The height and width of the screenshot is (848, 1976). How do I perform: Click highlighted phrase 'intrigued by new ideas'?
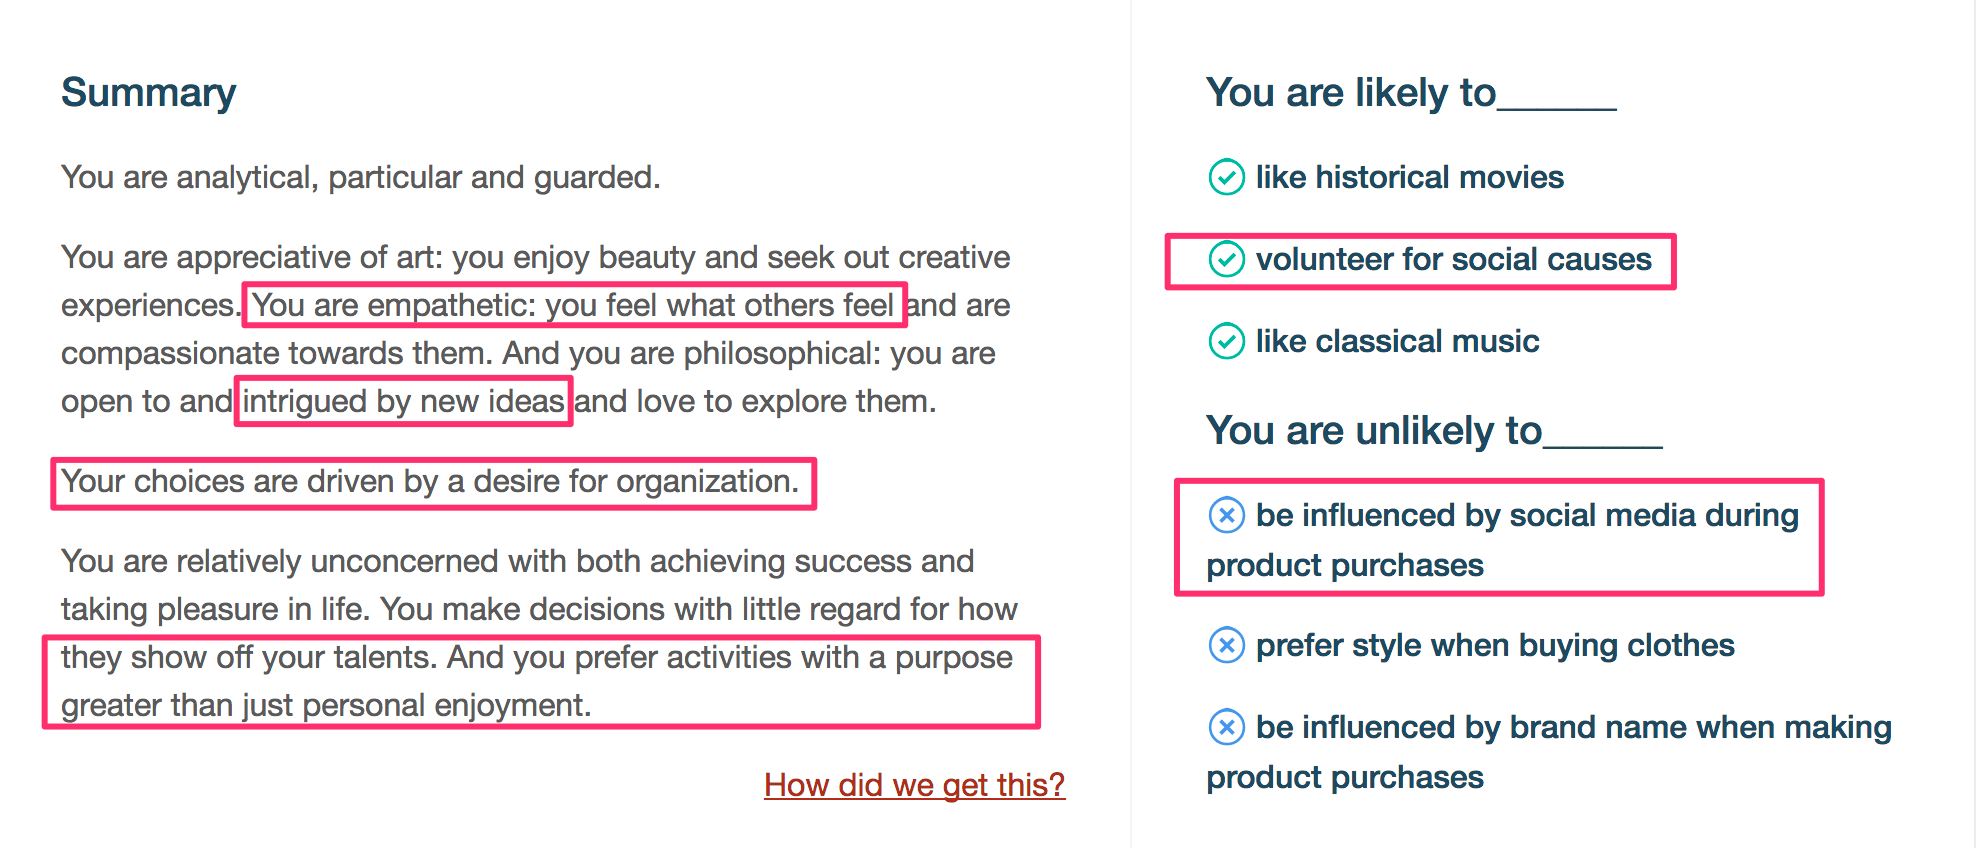click(x=403, y=401)
